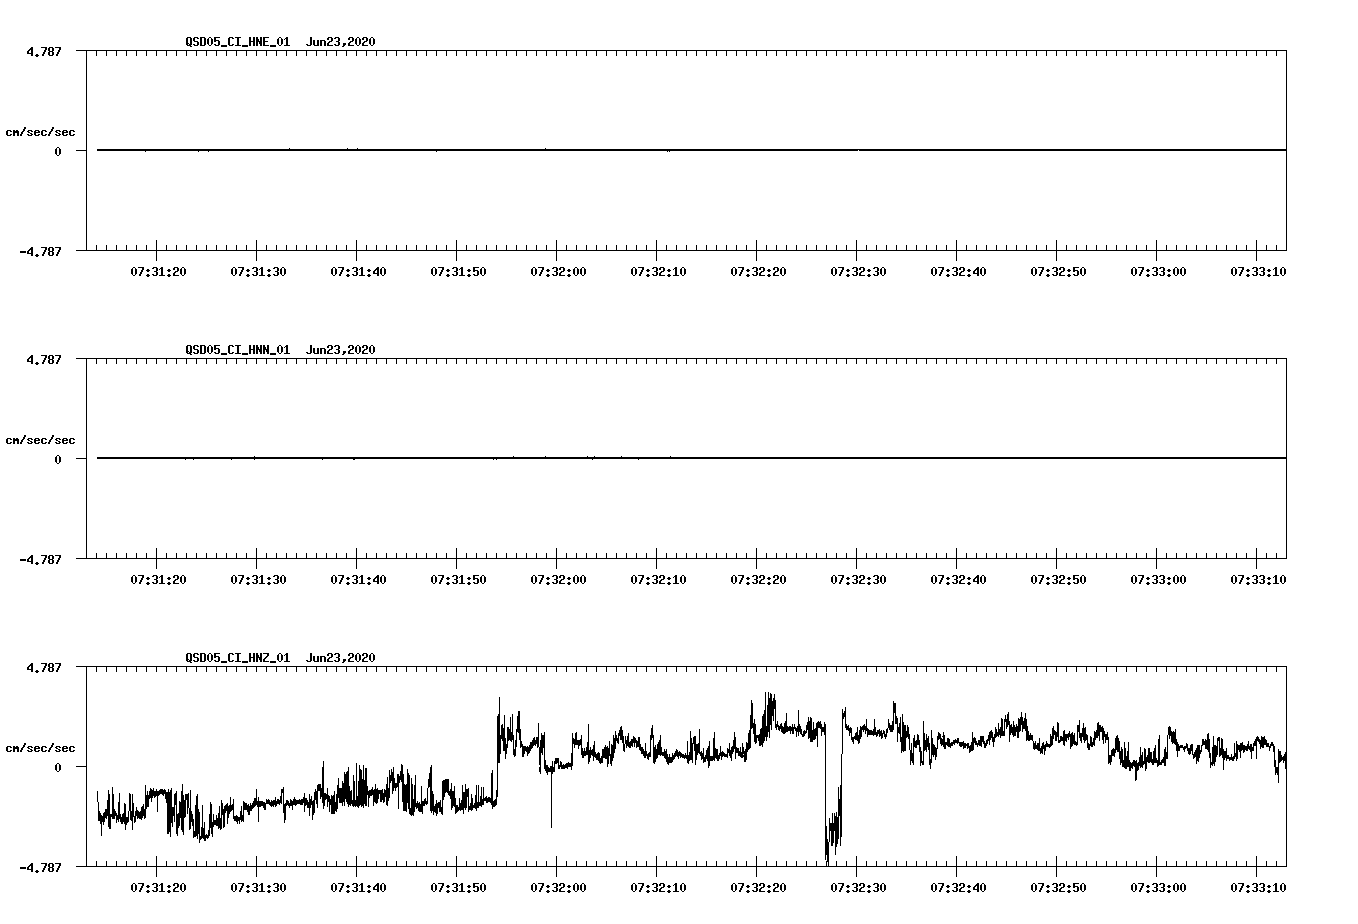1358x924 pixels.
Task: Click the 0 axis label on HNN plot
Action: pyautogui.click(x=58, y=459)
